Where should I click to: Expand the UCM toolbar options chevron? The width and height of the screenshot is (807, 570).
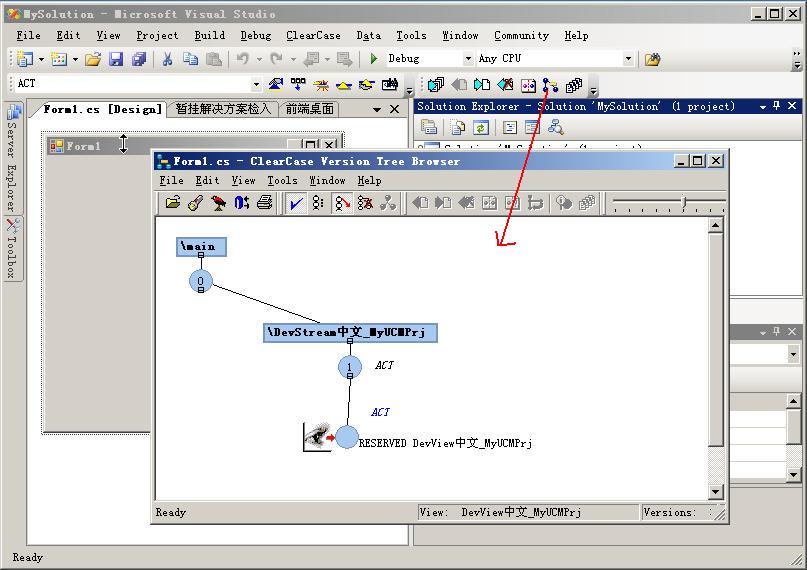[409, 91]
